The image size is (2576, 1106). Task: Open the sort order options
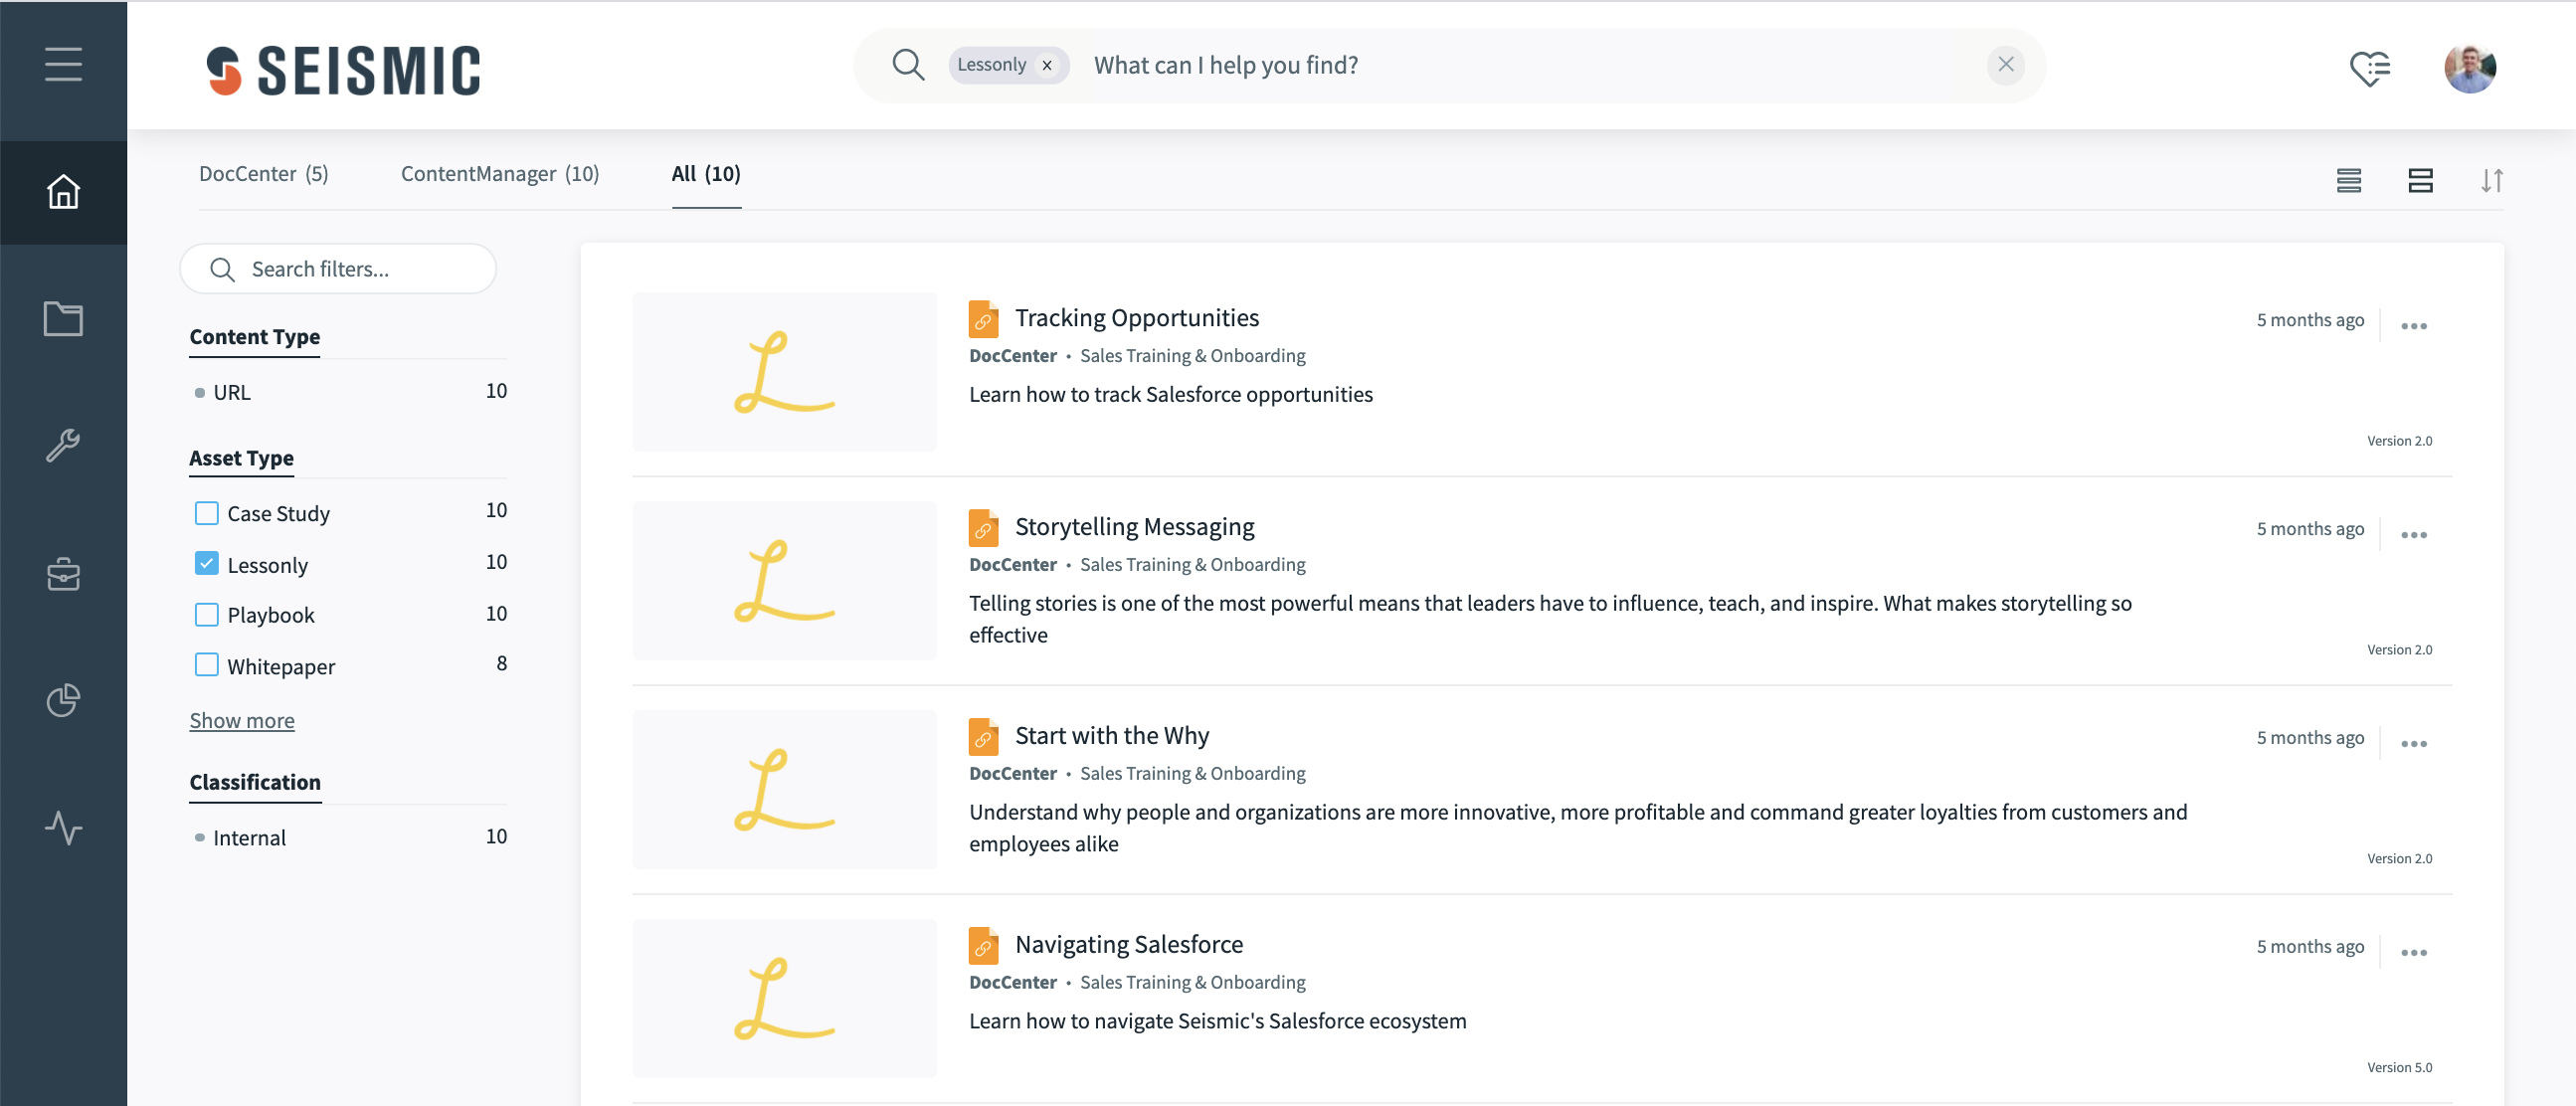click(2491, 181)
